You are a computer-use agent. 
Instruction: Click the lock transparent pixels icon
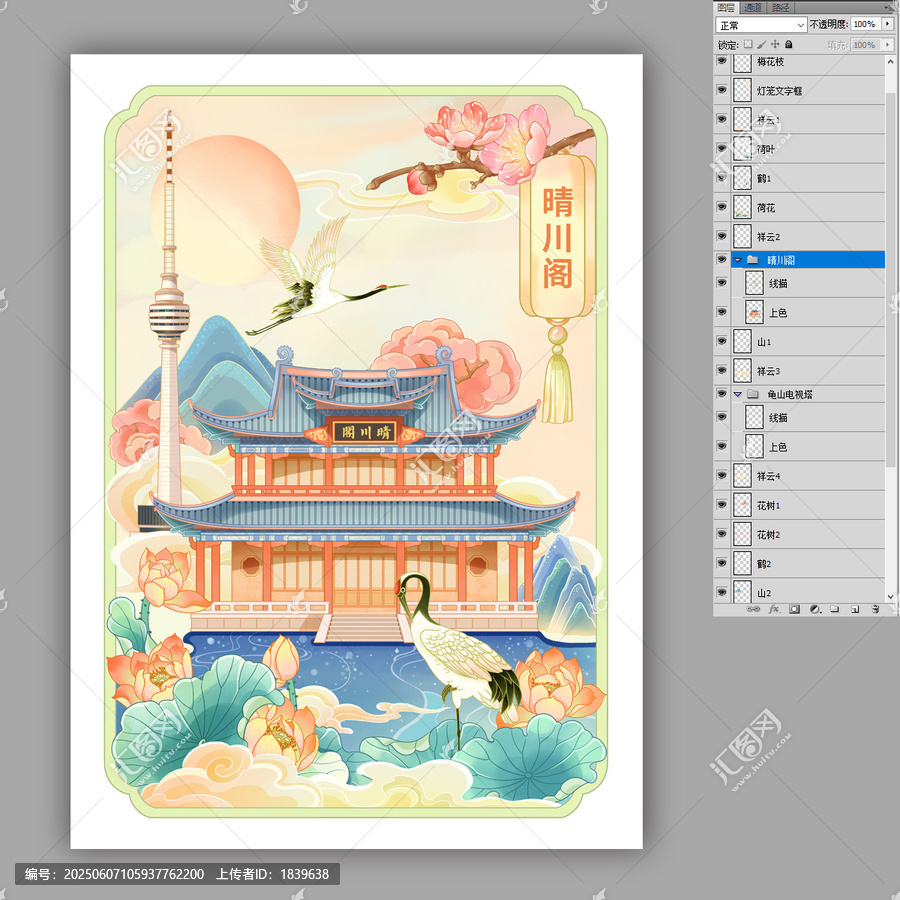tap(748, 44)
